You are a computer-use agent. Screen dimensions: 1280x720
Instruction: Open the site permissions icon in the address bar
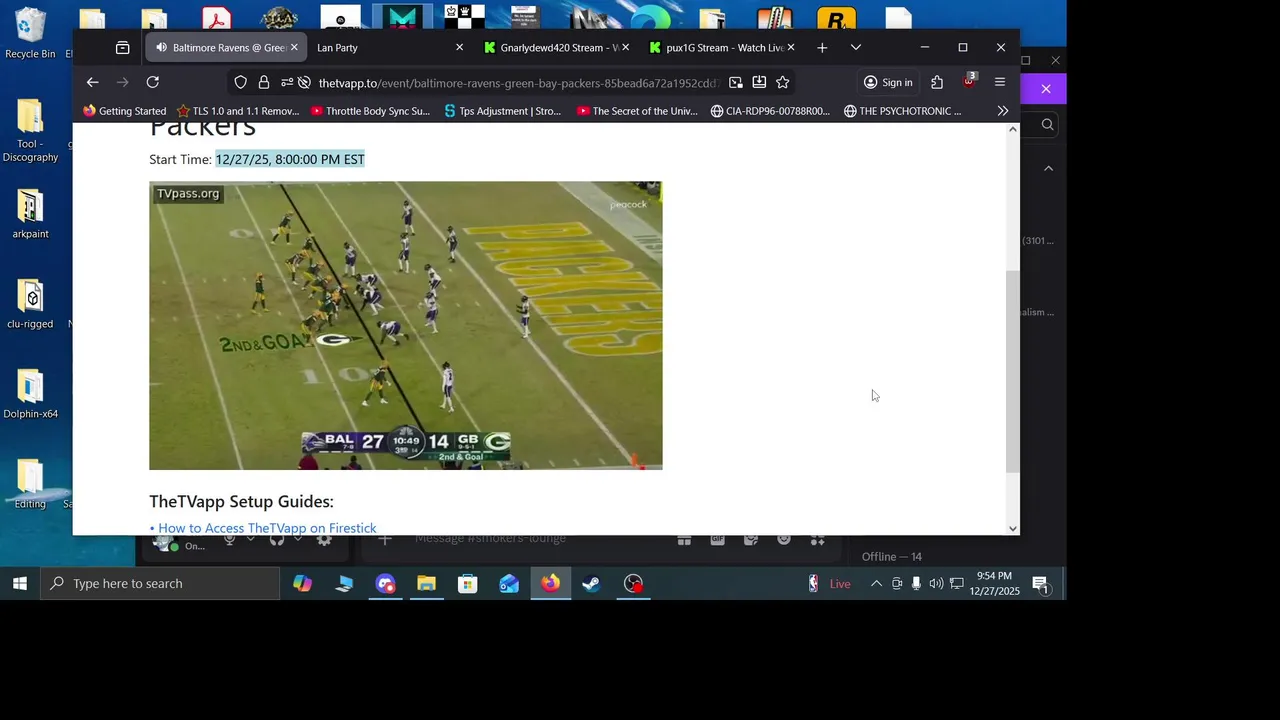tap(287, 83)
